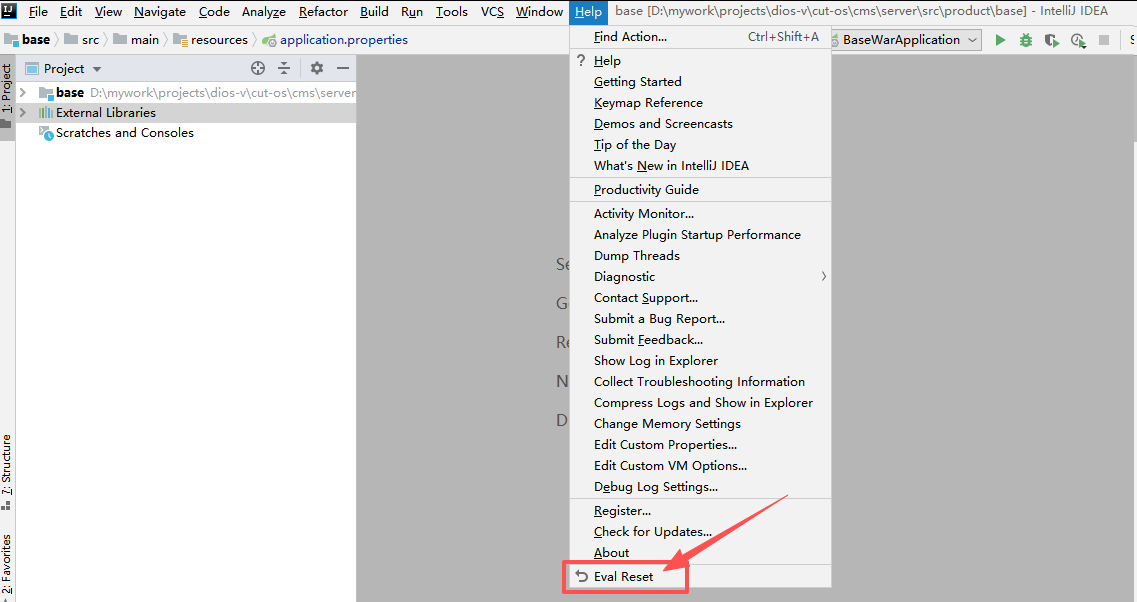The image size is (1137, 602).
Task: Select Dump Threads entry
Action: pos(700,256)
